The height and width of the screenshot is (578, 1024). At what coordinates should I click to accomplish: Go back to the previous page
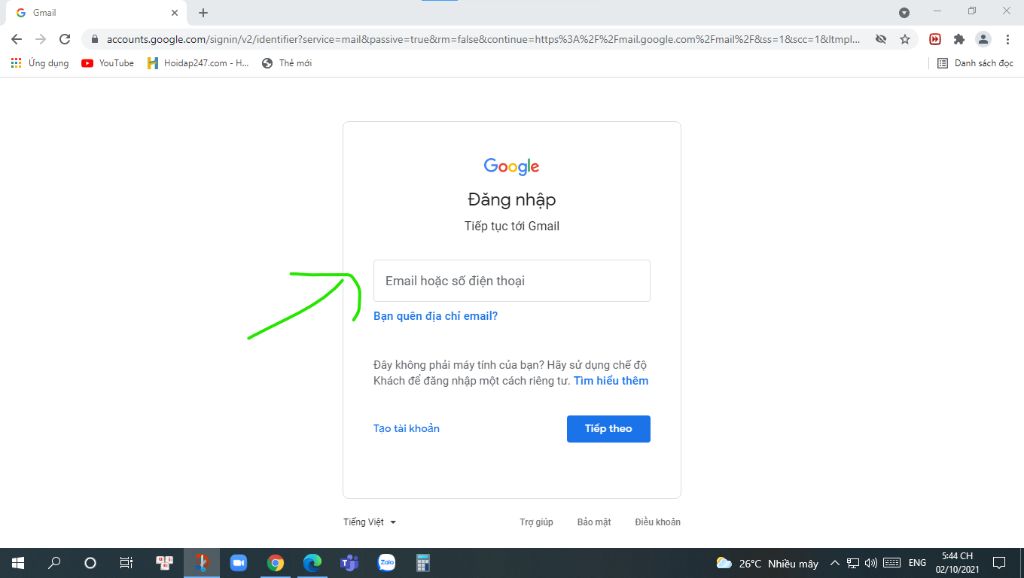click(x=17, y=39)
